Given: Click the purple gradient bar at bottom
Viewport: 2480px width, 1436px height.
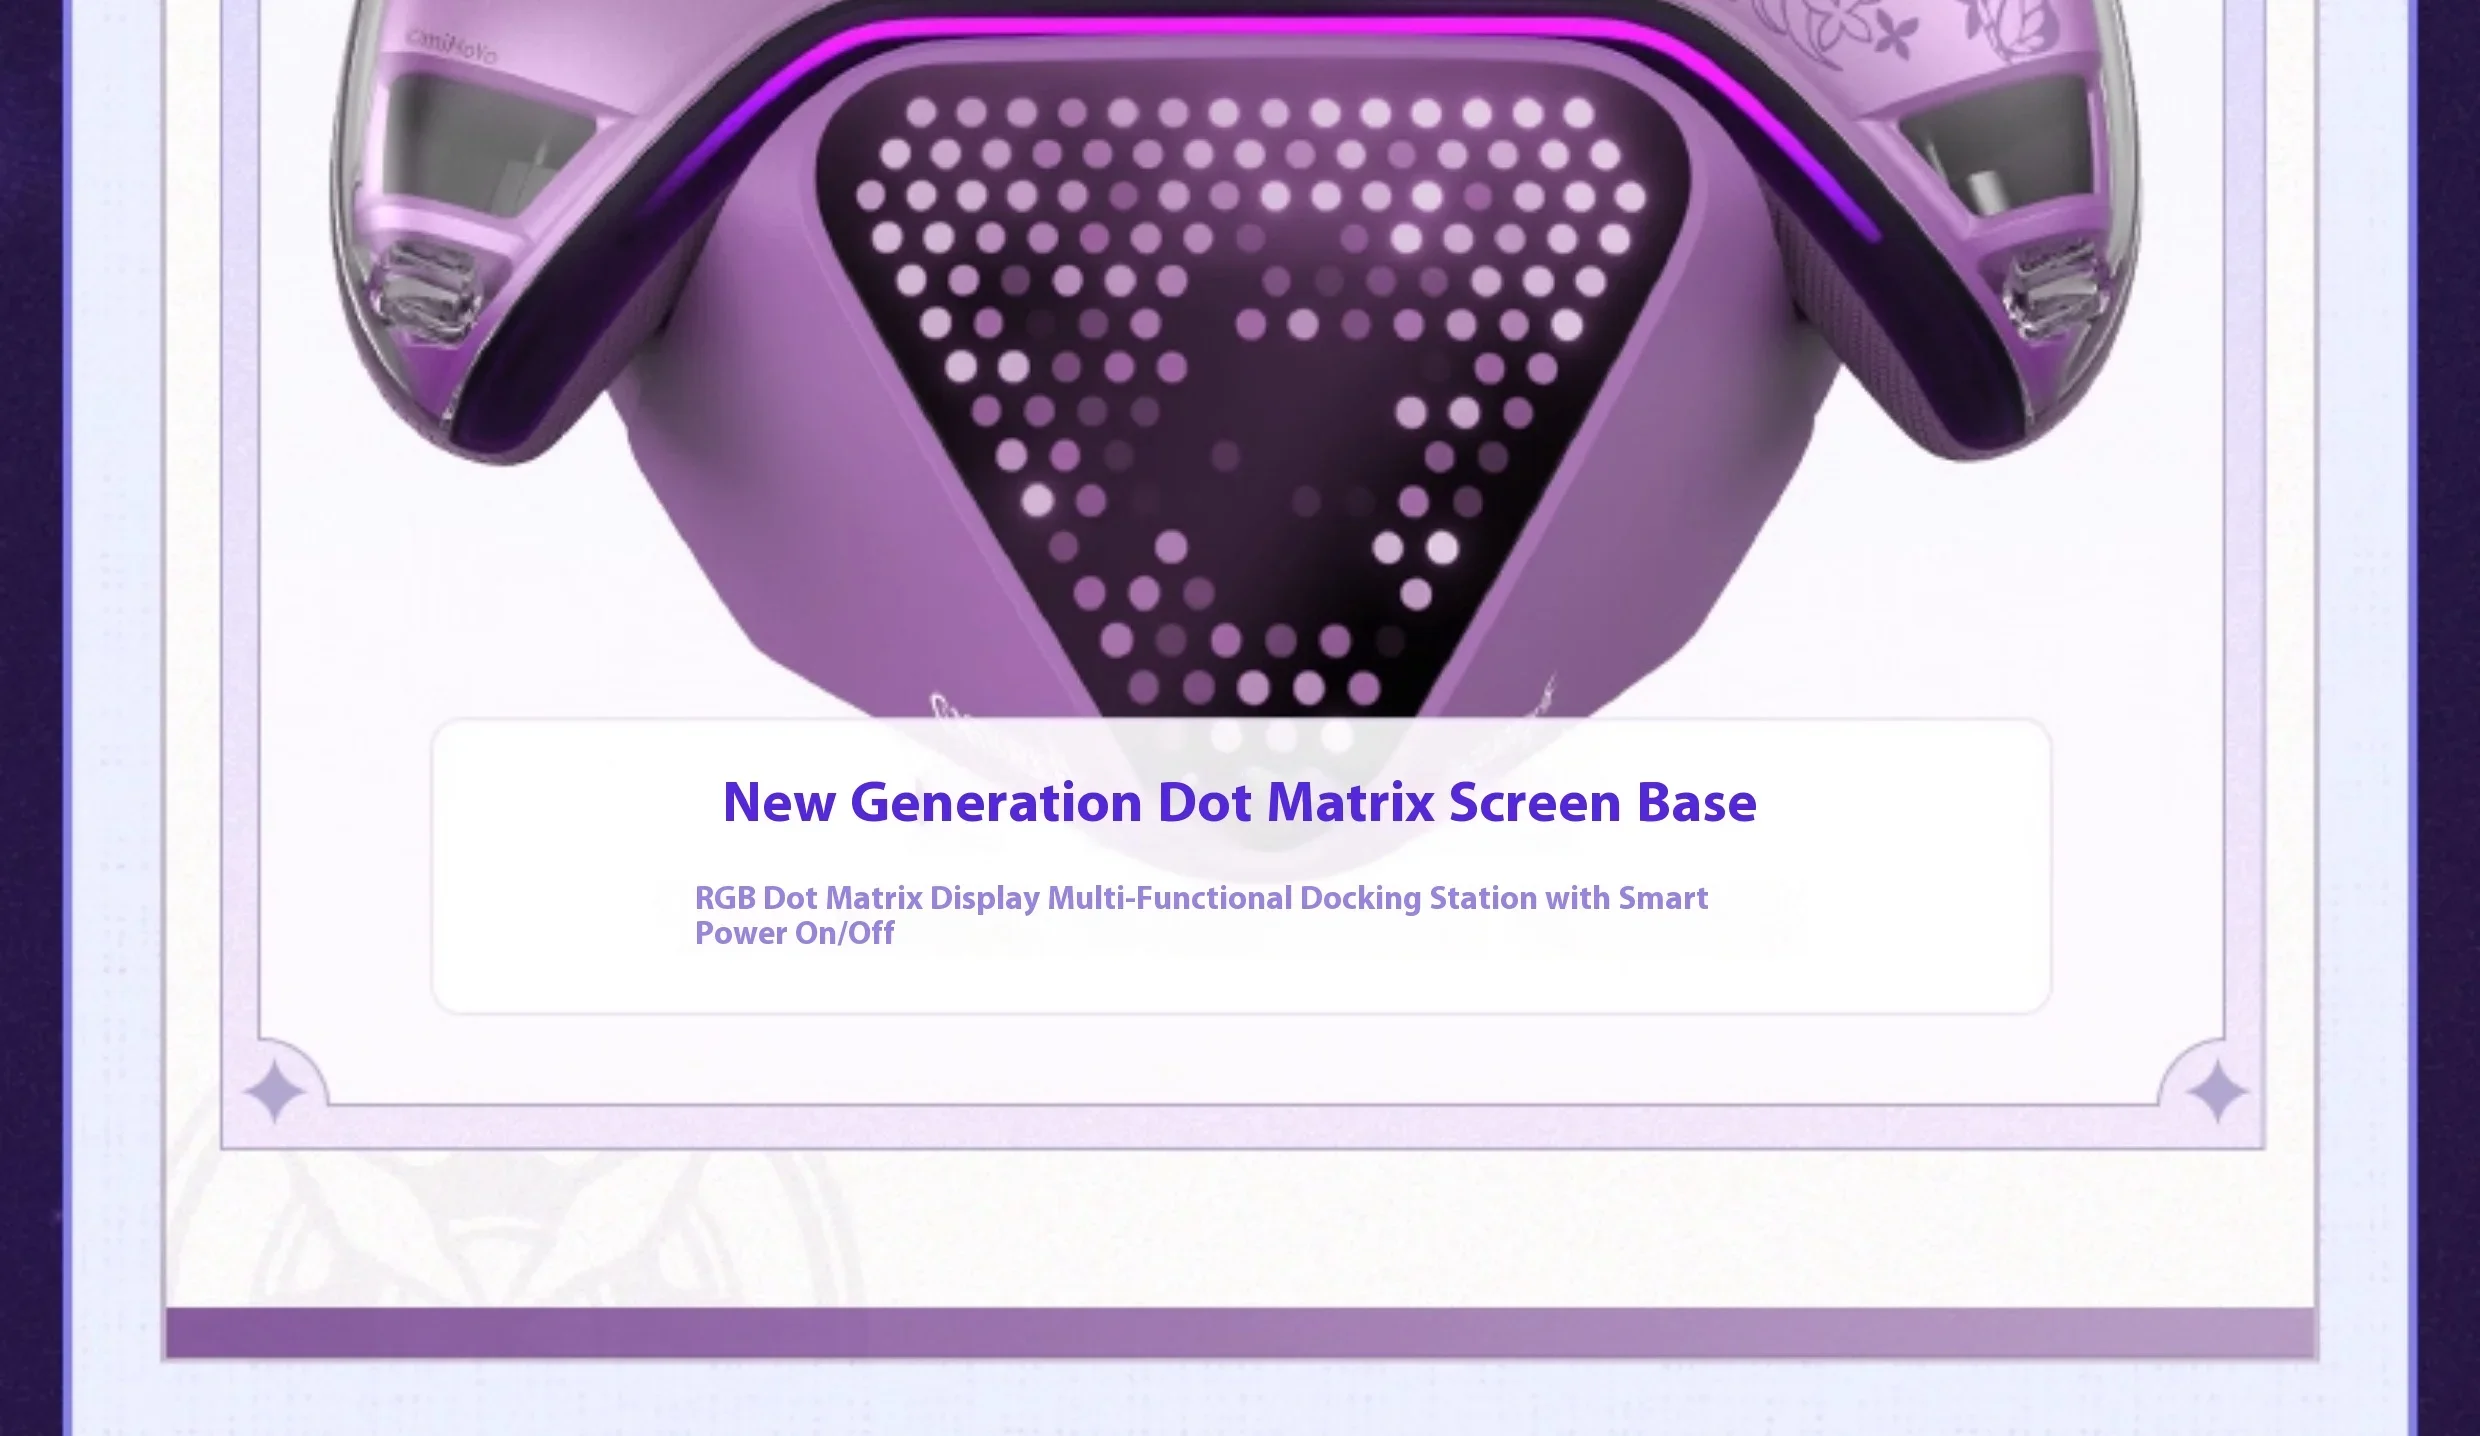Looking at the screenshot, I should tap(1240, 1333).
